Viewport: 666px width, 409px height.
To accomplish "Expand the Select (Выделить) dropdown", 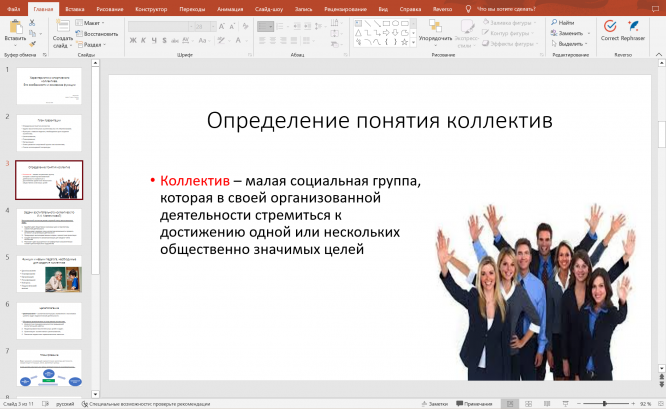I will coord(571,44).
